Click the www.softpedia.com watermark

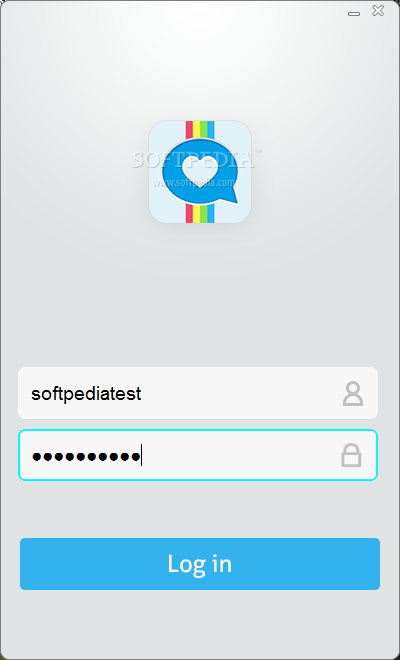[x=194, y=183]
